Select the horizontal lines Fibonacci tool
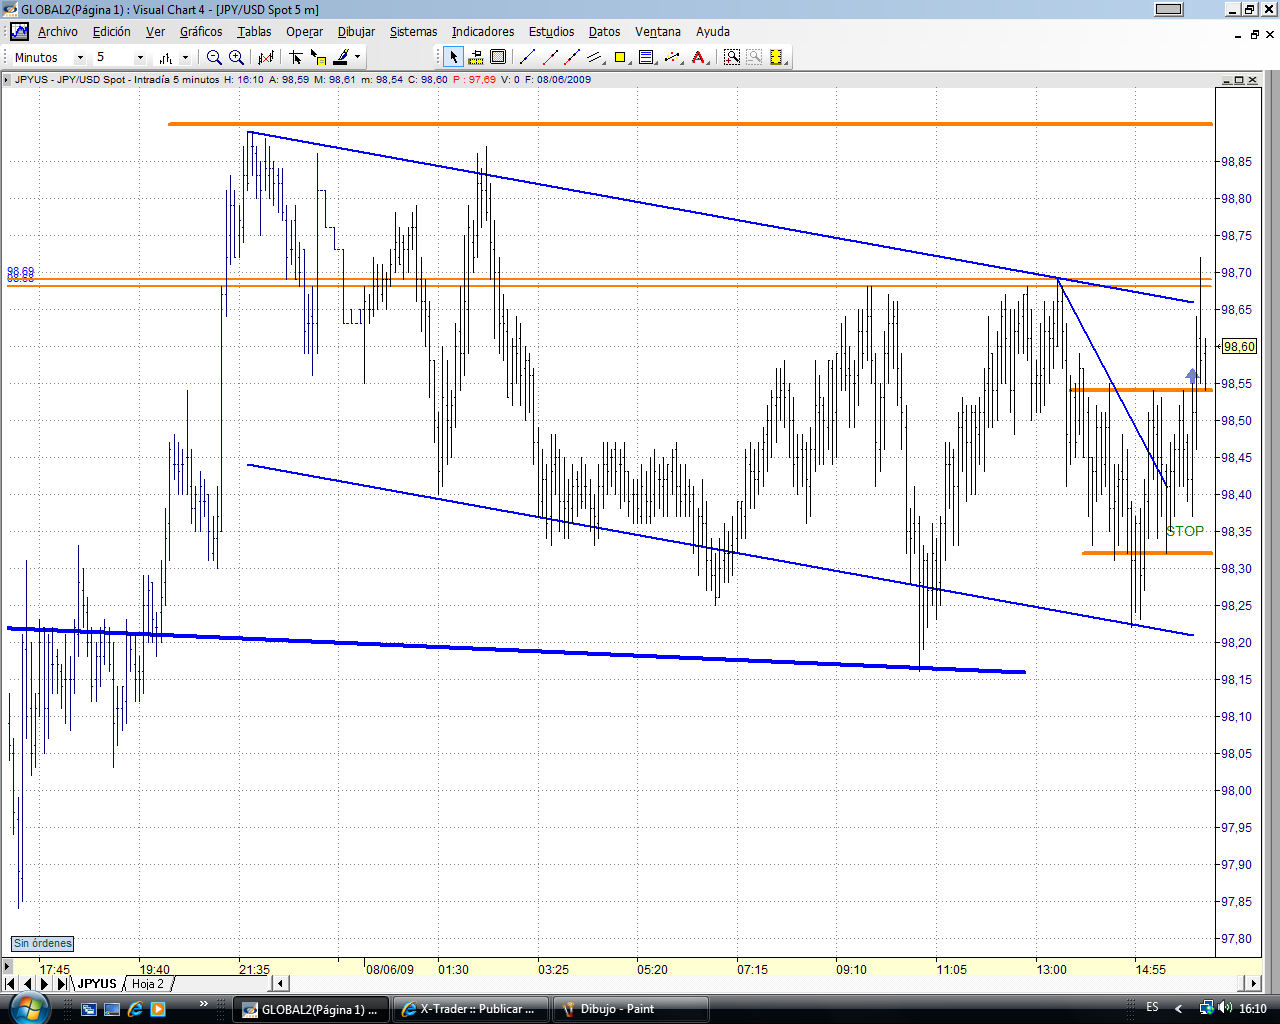The image size is (1280, 1024). coord(646,57)
